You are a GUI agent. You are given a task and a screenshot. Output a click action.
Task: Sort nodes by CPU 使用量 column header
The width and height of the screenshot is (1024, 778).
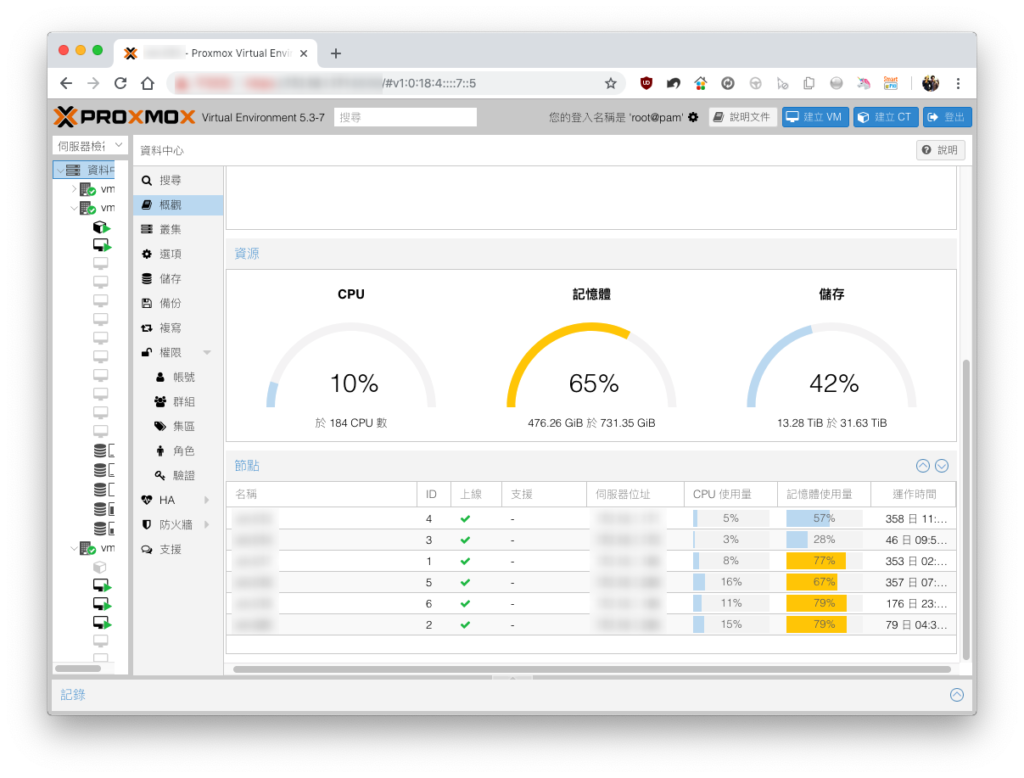tap(730, 494)
